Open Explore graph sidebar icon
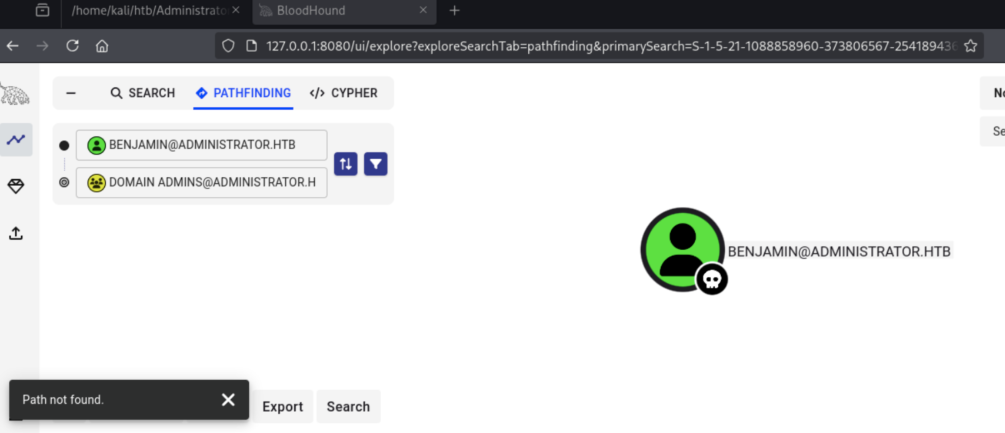The image size is (1005, 433). pyautogui.click(x=16, y=140)
